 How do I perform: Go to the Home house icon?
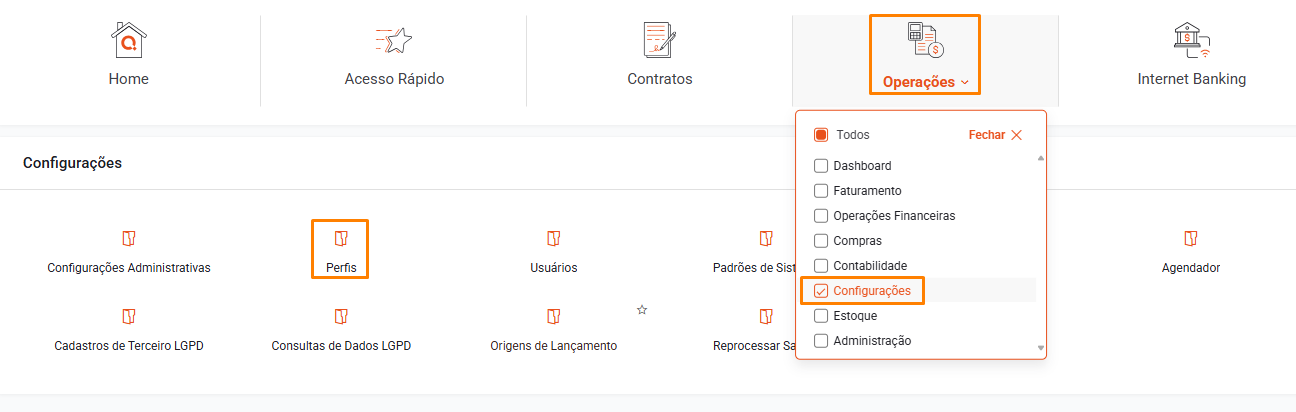[x=128, y=41]
